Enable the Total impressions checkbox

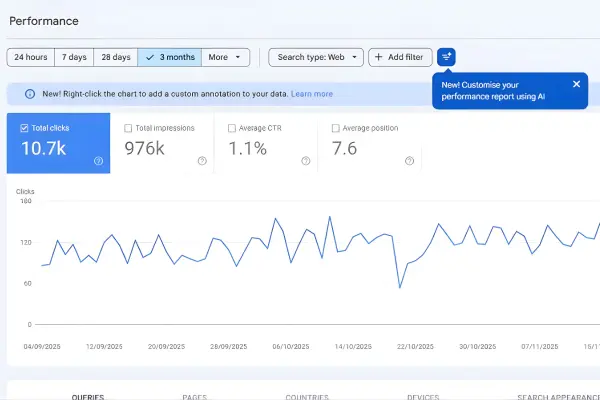[128, 128]
